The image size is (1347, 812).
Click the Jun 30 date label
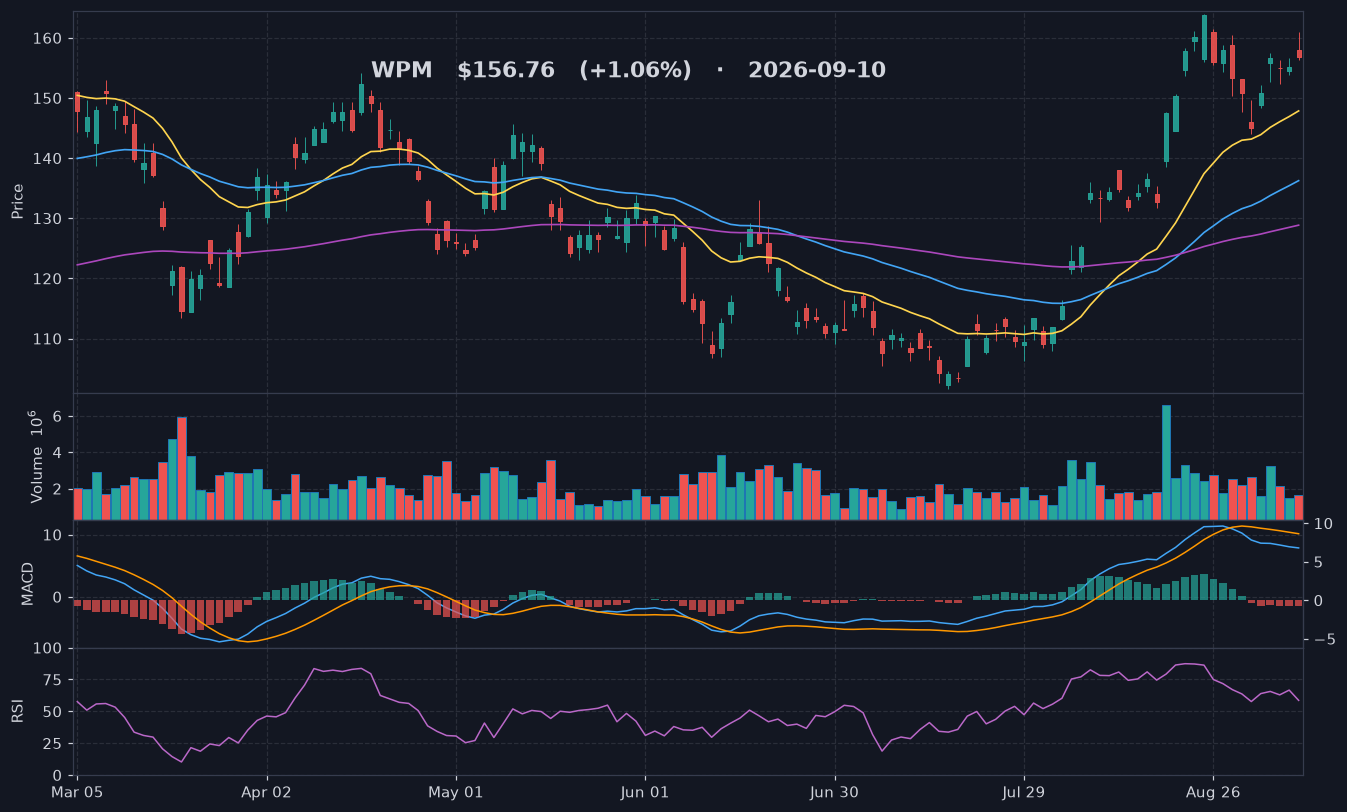click(835, 792)
